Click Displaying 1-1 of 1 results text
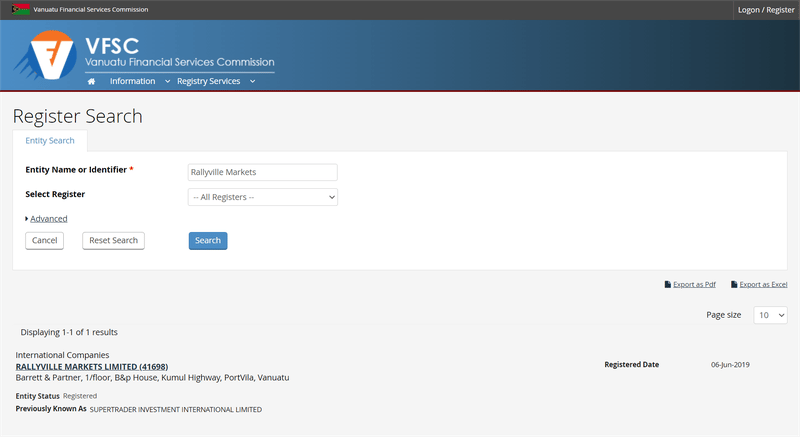 pyautogui.click(x=69, y=332)
